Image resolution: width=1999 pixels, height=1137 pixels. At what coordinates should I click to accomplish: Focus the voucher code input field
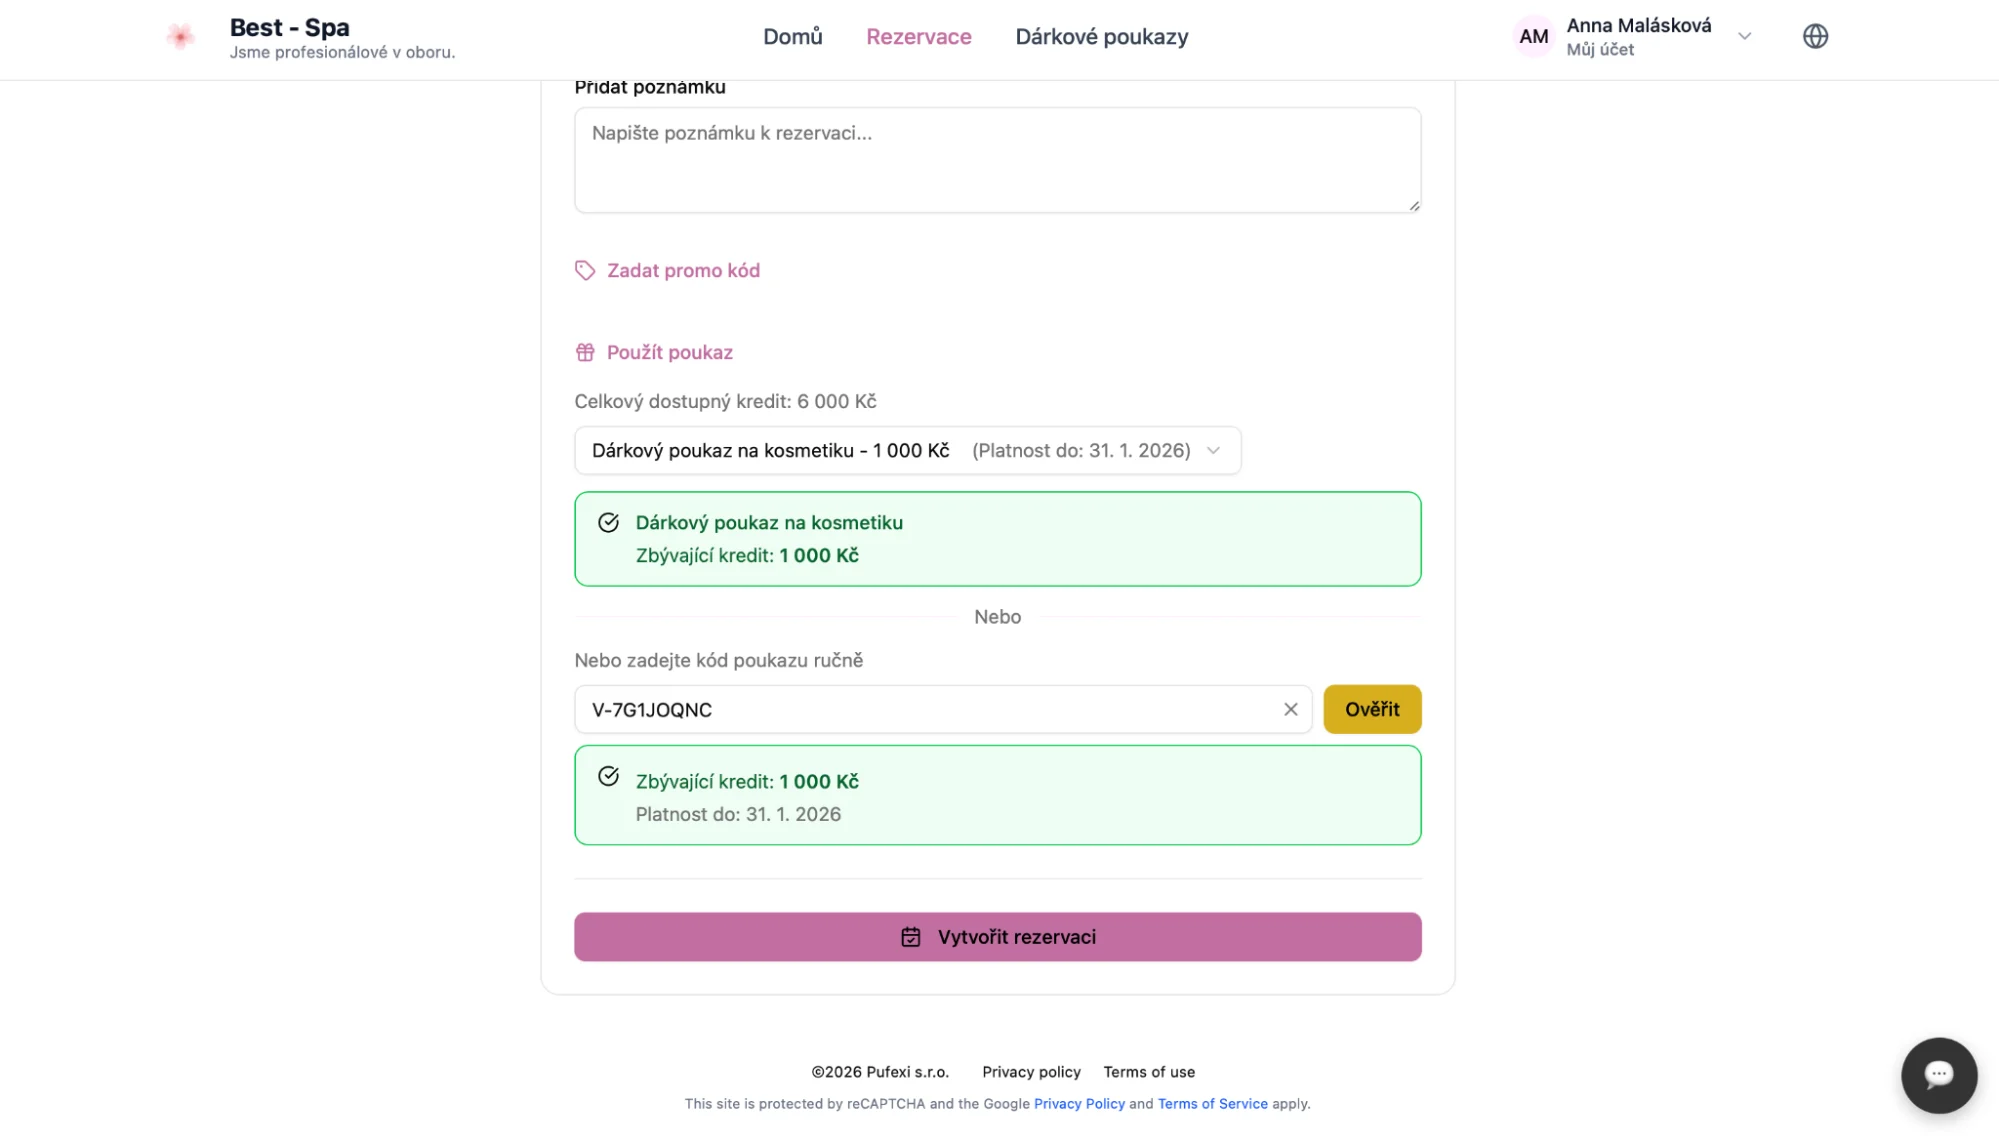(930, 710)
